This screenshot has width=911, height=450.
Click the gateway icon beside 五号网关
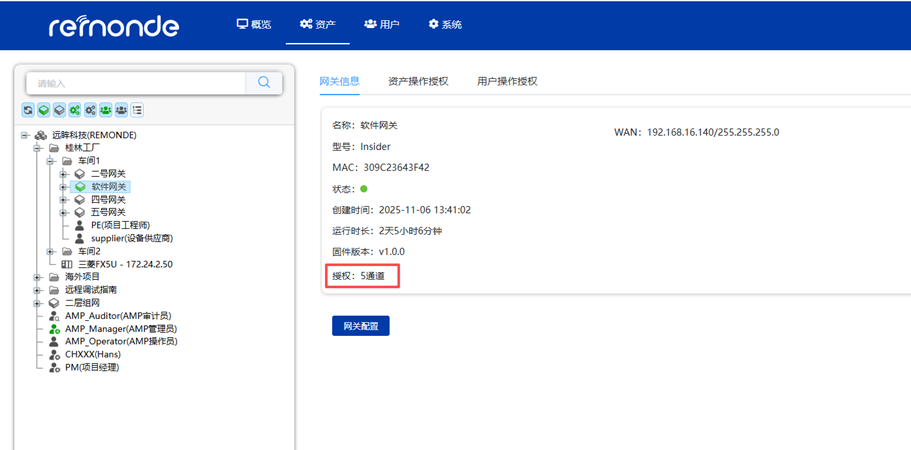(80, 212)
